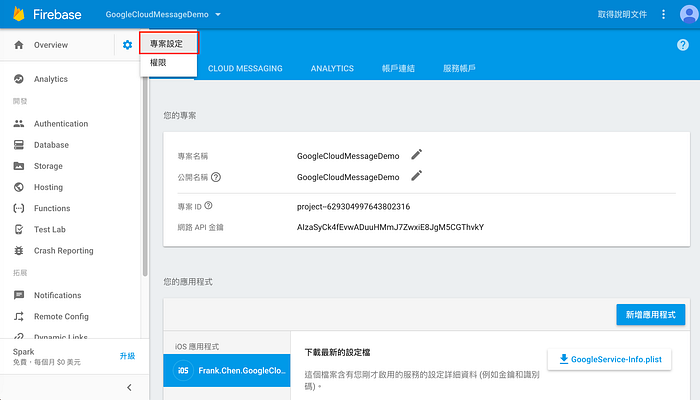The image size is (700, 400).
Task: Click the help icon beside 專案 ID
Action: (x=208, y=206)
